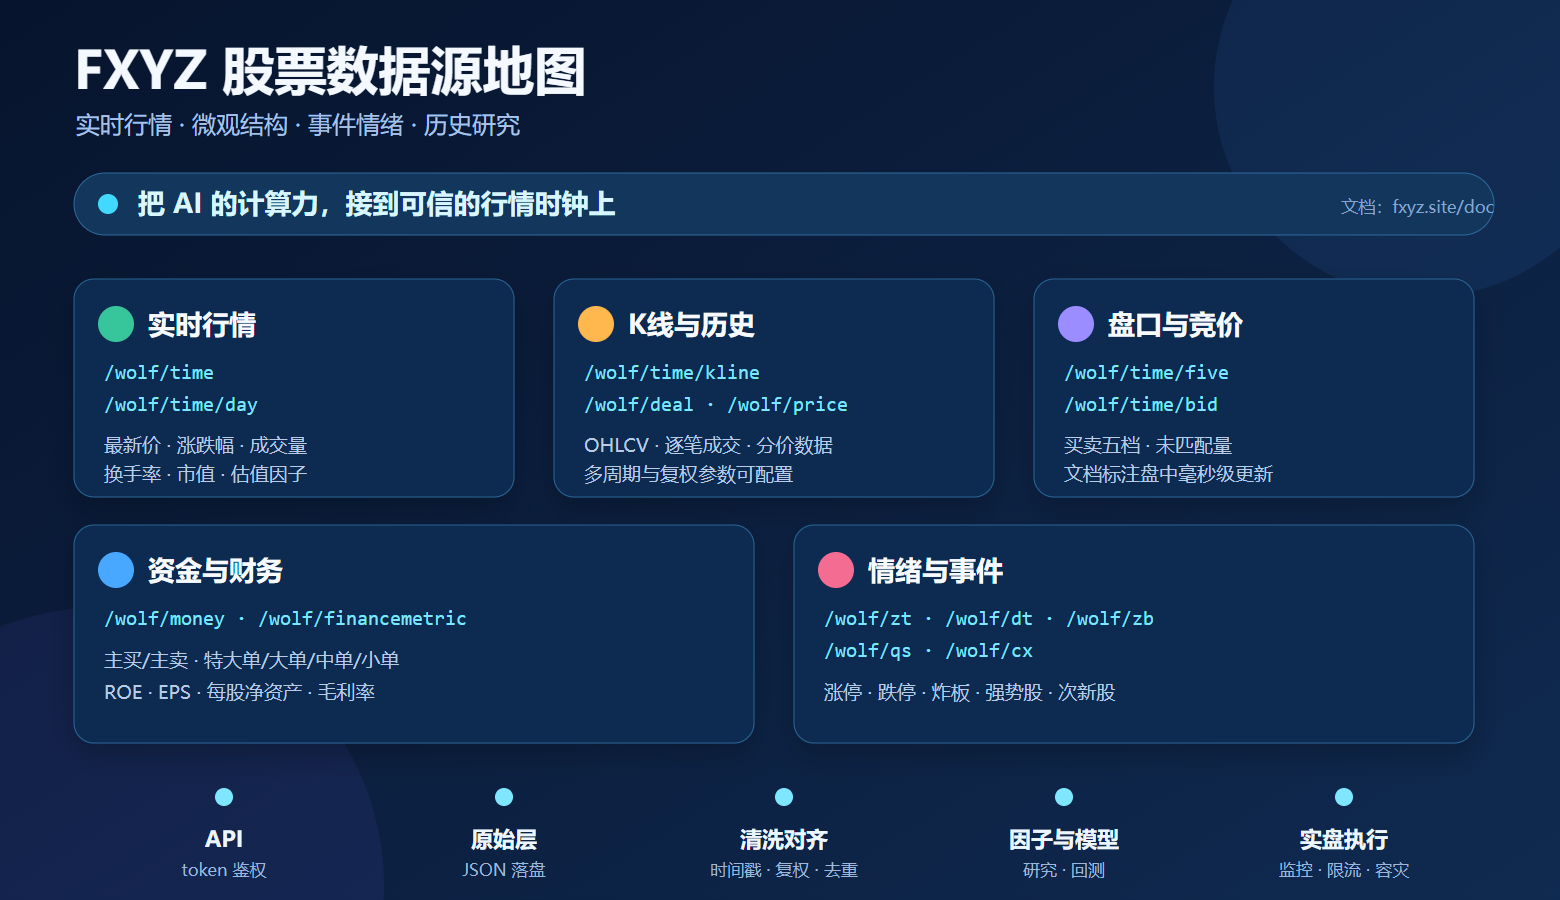
Task: Click the 情绪与事件 card title
Action: point(935,571)
